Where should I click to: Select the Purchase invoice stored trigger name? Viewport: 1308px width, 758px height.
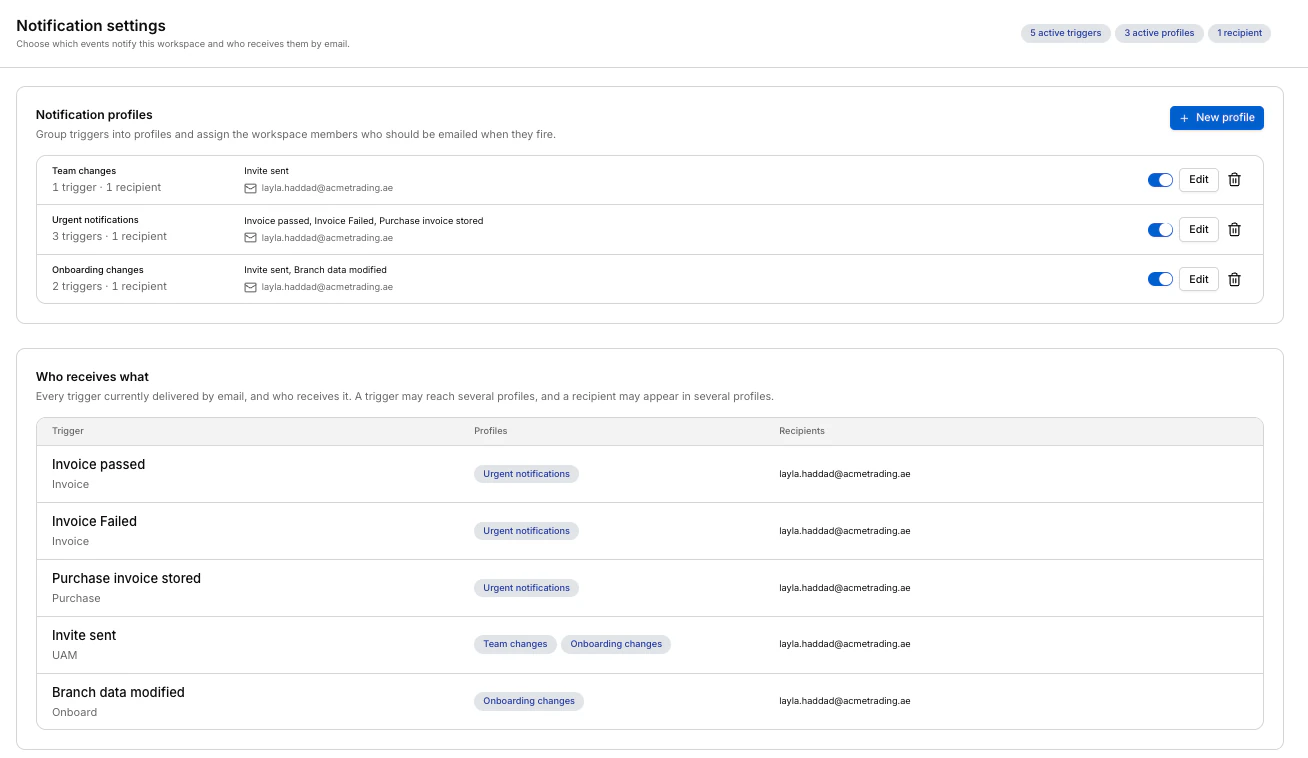(127, 579)
